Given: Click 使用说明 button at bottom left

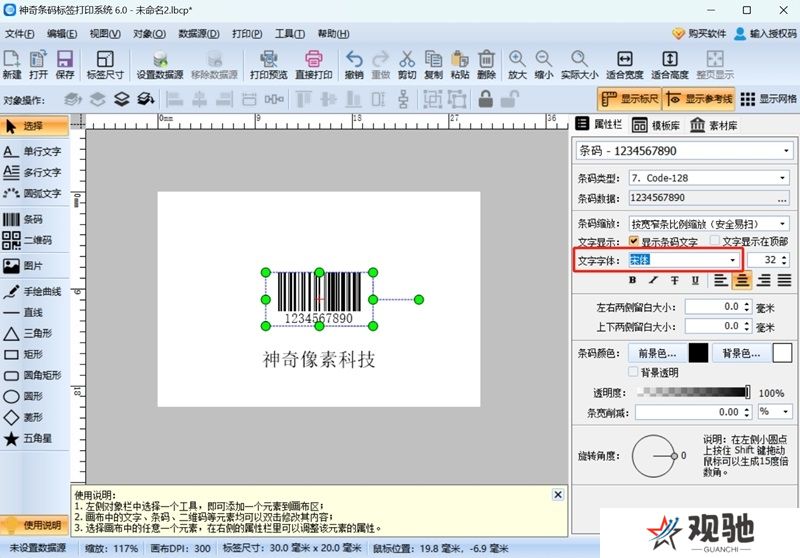Looking at the screenshot, I should click(x=34, y=525).
